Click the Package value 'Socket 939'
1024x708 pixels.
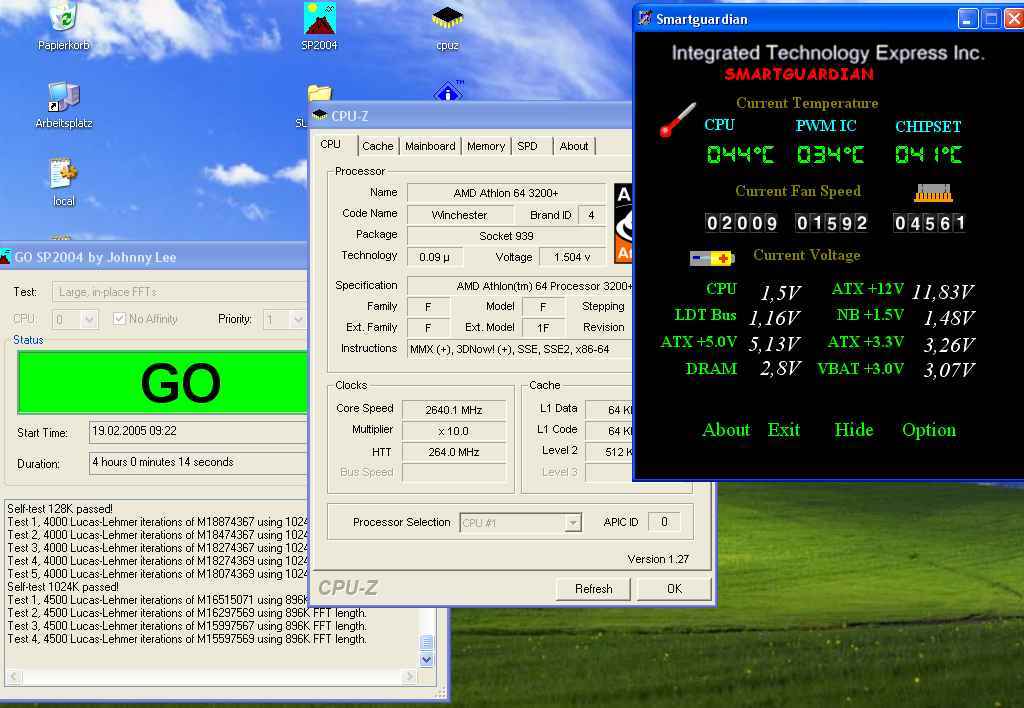pyautogui.click(x=506, y=236)
